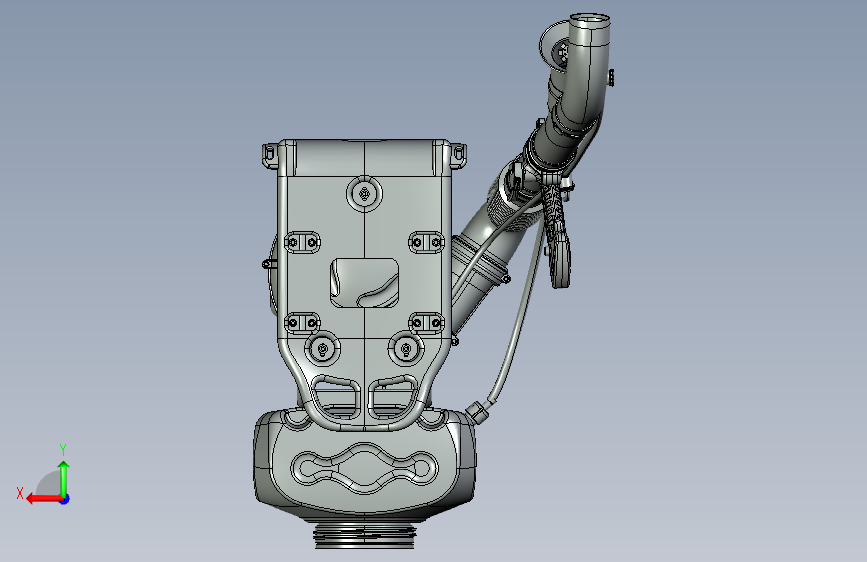Click the red X axis arrow of the triad
The image size is (867, 562).
(x=44, y=499)
